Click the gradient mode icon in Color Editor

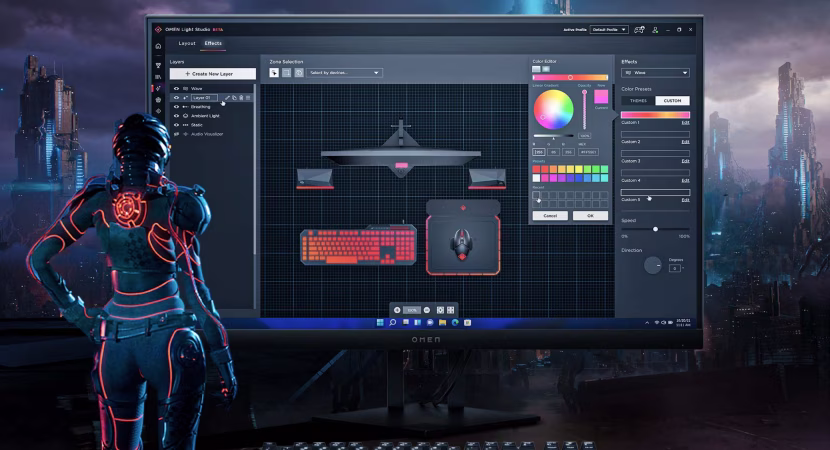[546, 69]
